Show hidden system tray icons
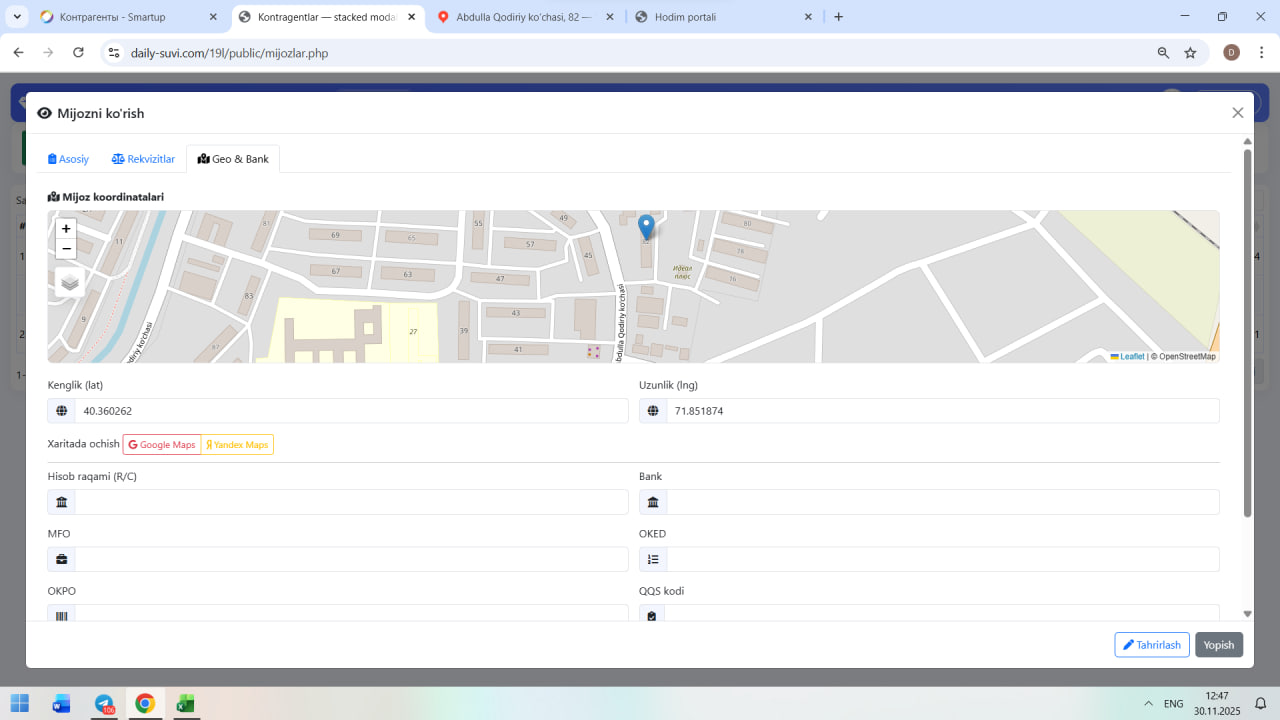The height and width of the screenshot is (720, 1280). pos(1148,703)
